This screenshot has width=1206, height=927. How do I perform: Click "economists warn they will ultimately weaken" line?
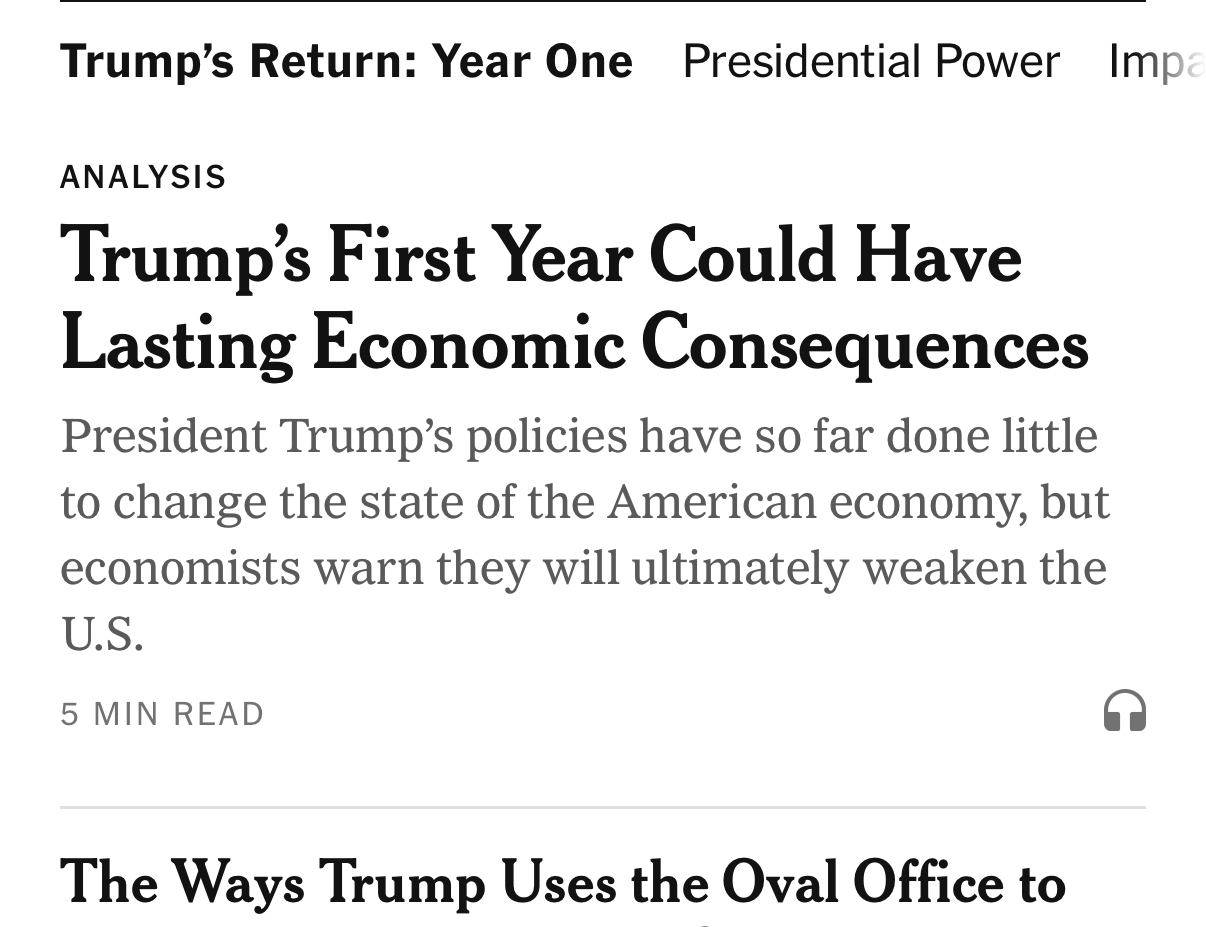[x=583, y=568]
